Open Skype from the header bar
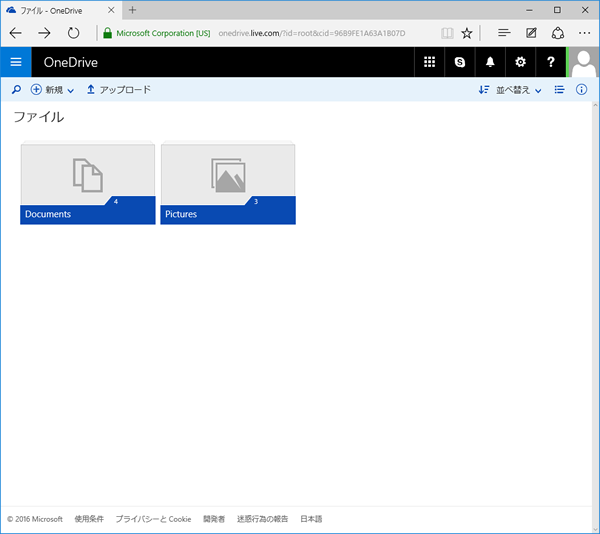This screenshot has width=600, height=534. [x=460, y=62]
